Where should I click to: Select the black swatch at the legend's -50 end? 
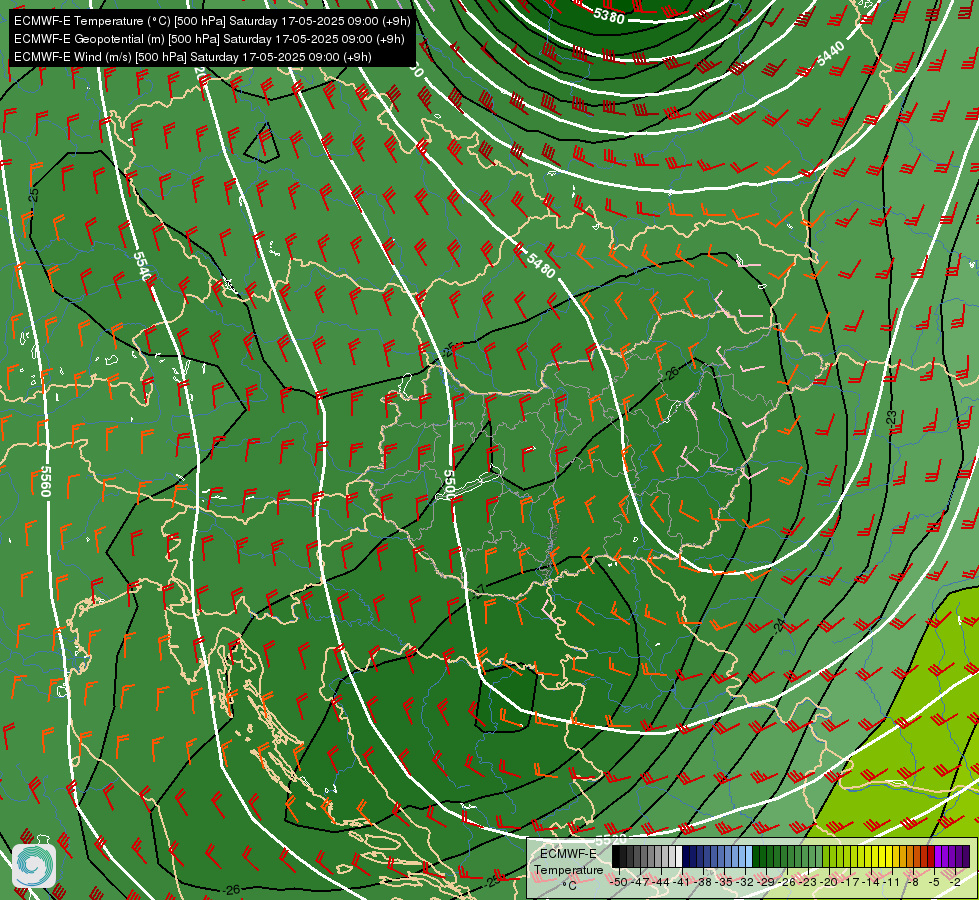(x=616, y=856)
